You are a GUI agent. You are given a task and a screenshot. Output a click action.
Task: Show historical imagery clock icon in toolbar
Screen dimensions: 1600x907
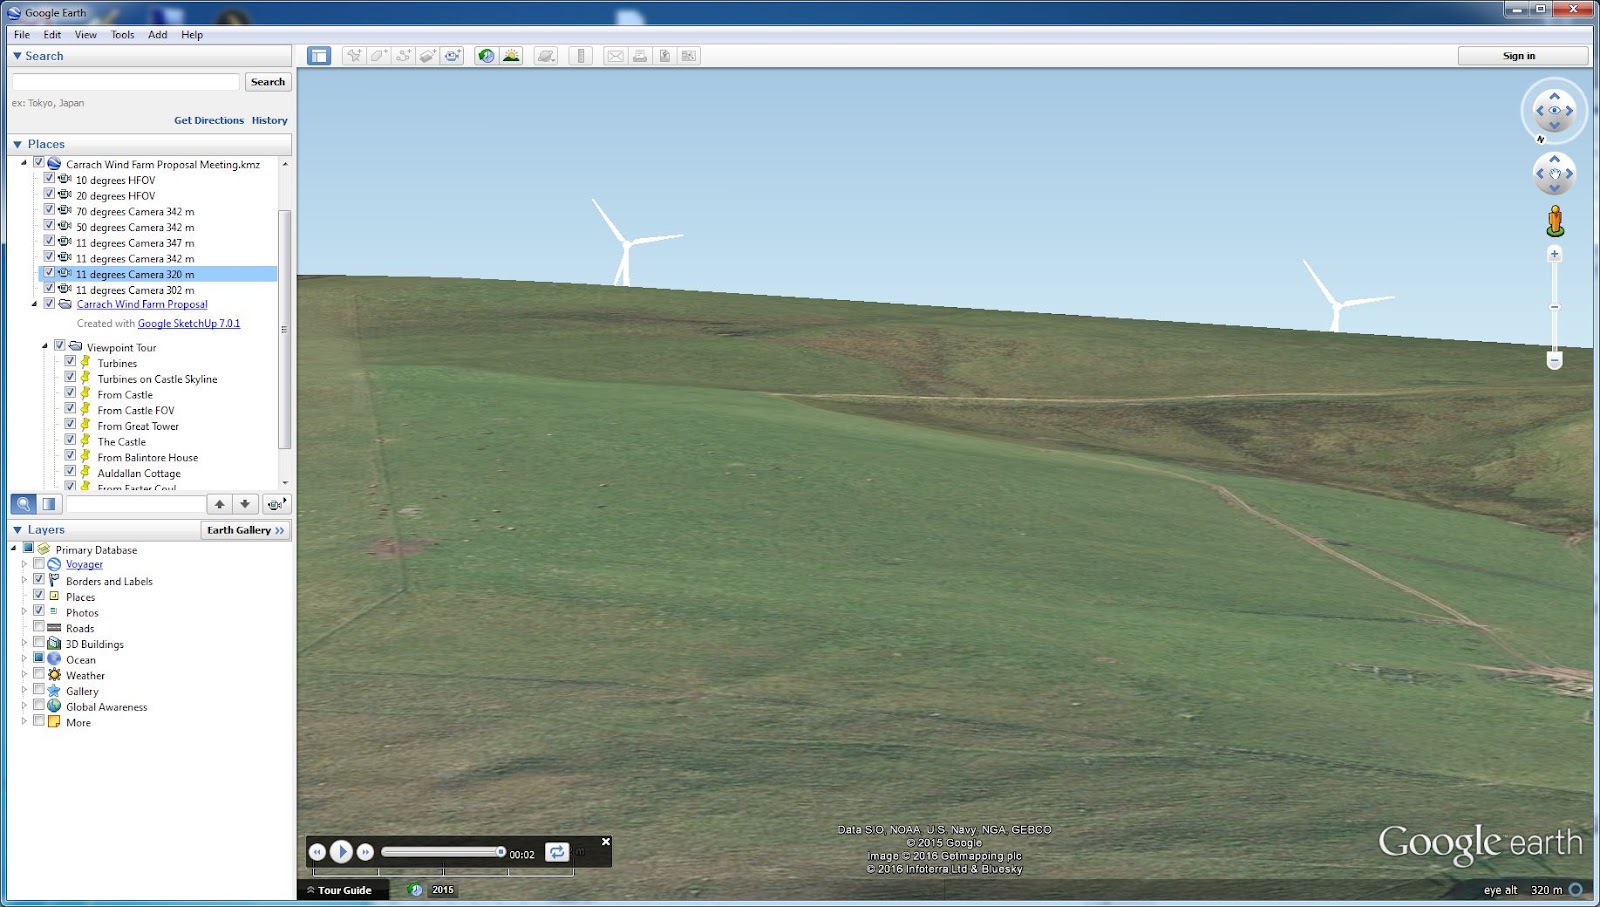click(486, 56)
